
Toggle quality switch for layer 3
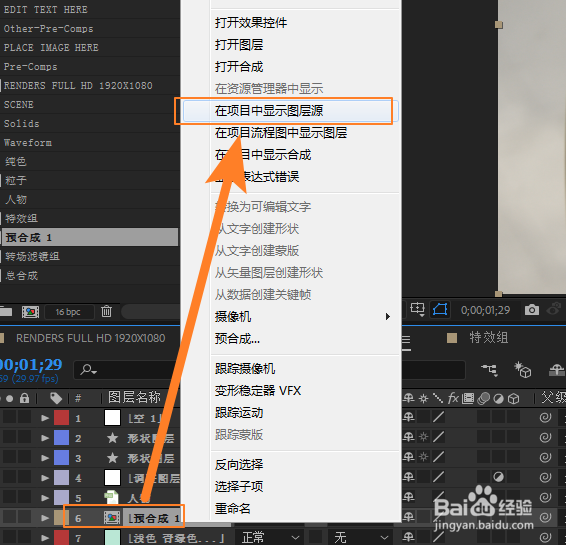pyautogui.click(x=438, y=457)
